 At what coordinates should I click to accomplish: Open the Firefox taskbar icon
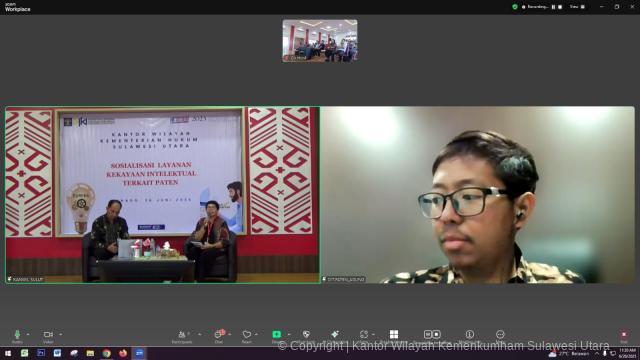coord(123,353)
